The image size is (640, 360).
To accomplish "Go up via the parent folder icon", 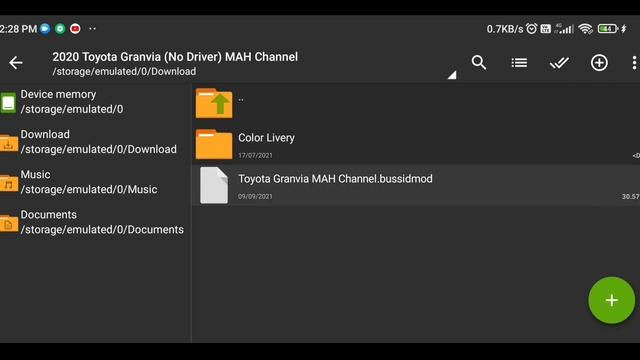I will pos(214,103).
